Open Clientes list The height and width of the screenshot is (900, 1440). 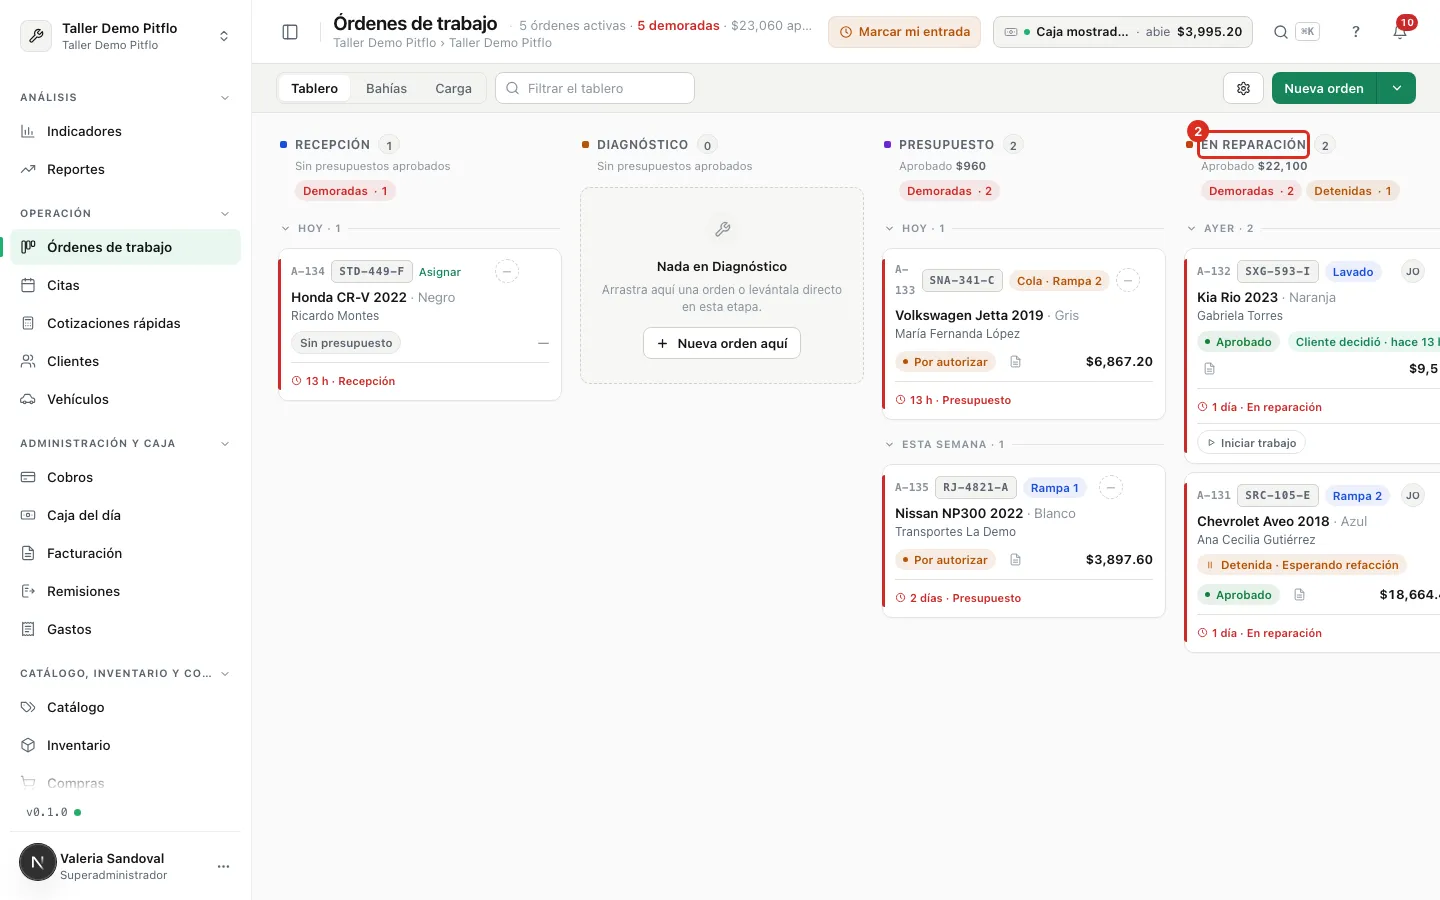point(125,361)
